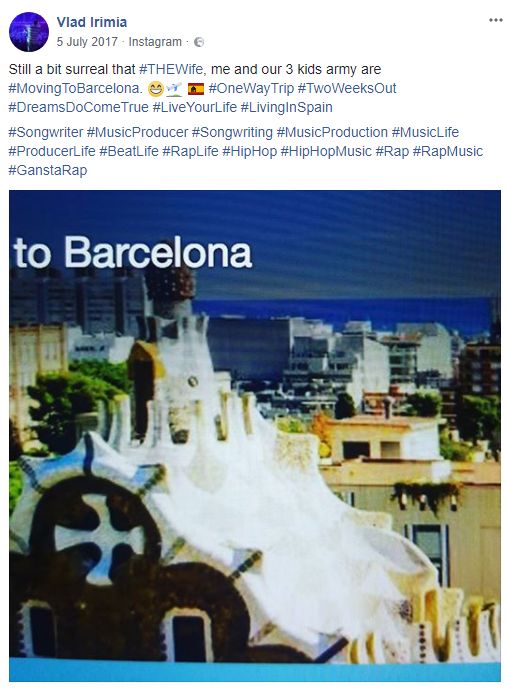This screenshot has height=691, width=506.
Task: Open Vlad Irimia's profile picture
Action: click(x=29, y=32)
